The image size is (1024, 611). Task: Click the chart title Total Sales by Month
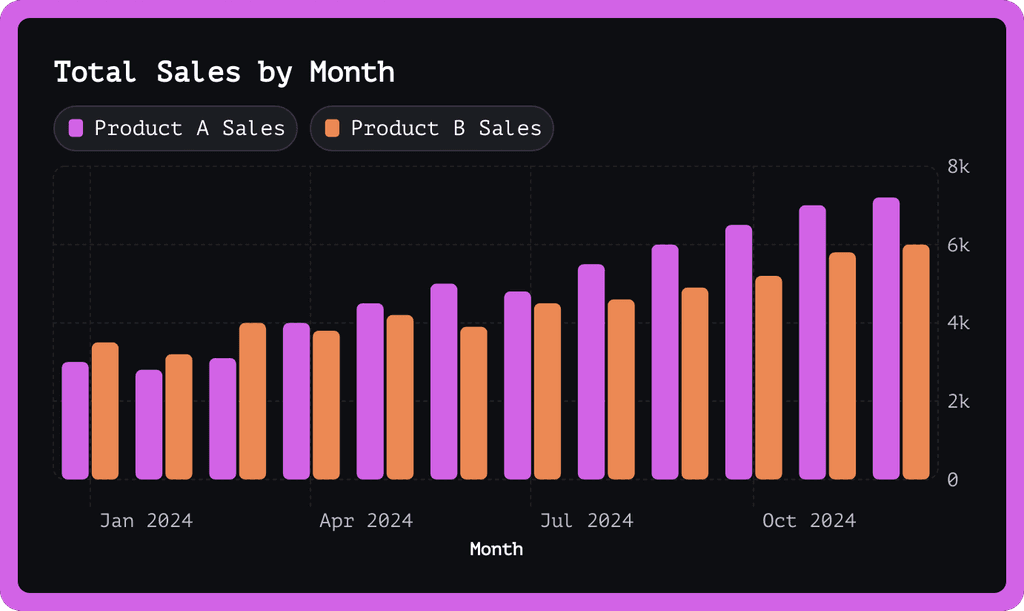click(x=224, y=71)
